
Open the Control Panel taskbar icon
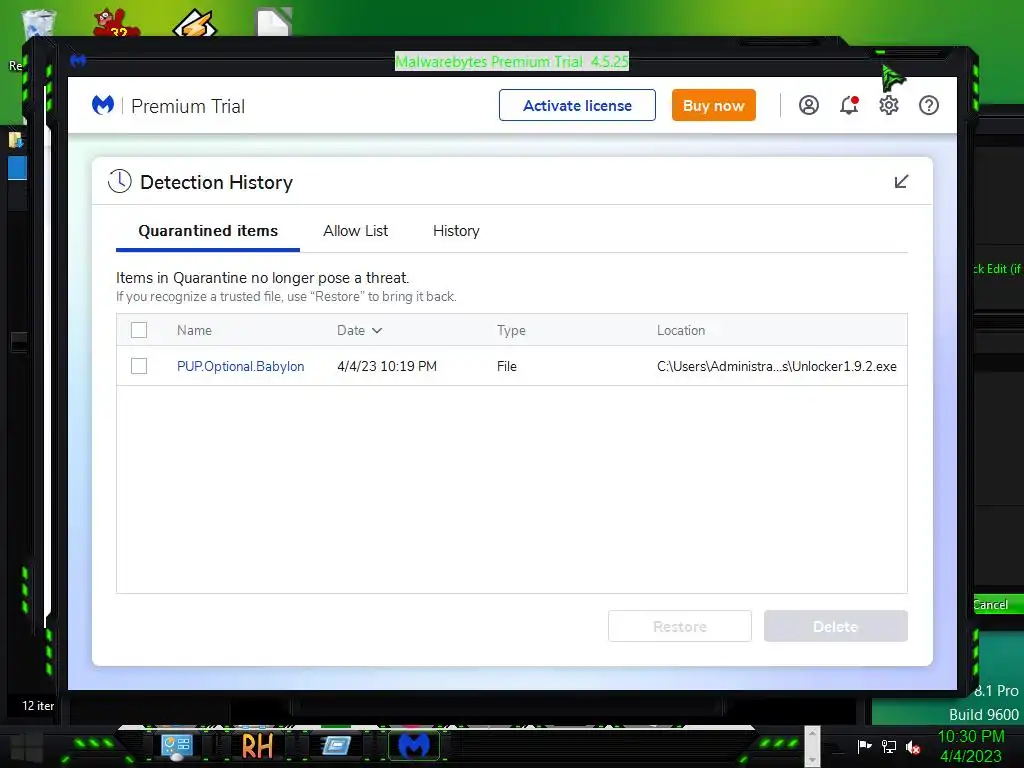click(x=176, y=746)
